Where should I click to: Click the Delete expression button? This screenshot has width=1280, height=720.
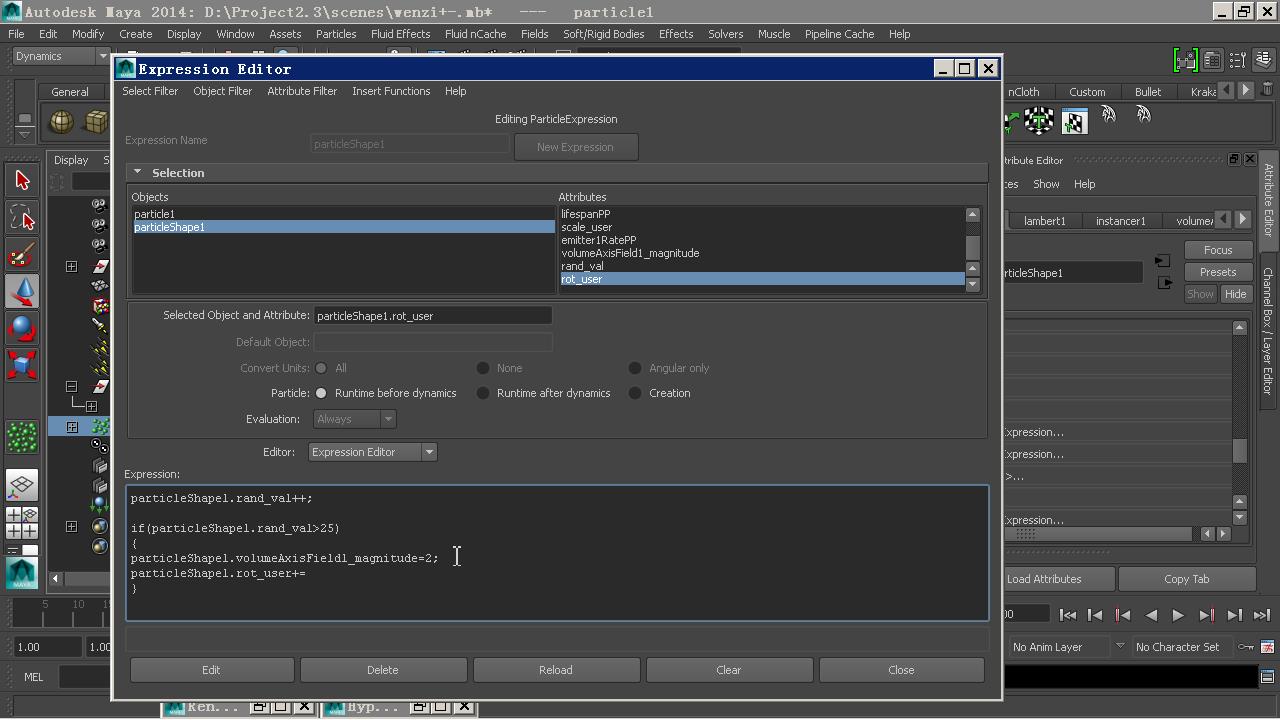[382, 670]
